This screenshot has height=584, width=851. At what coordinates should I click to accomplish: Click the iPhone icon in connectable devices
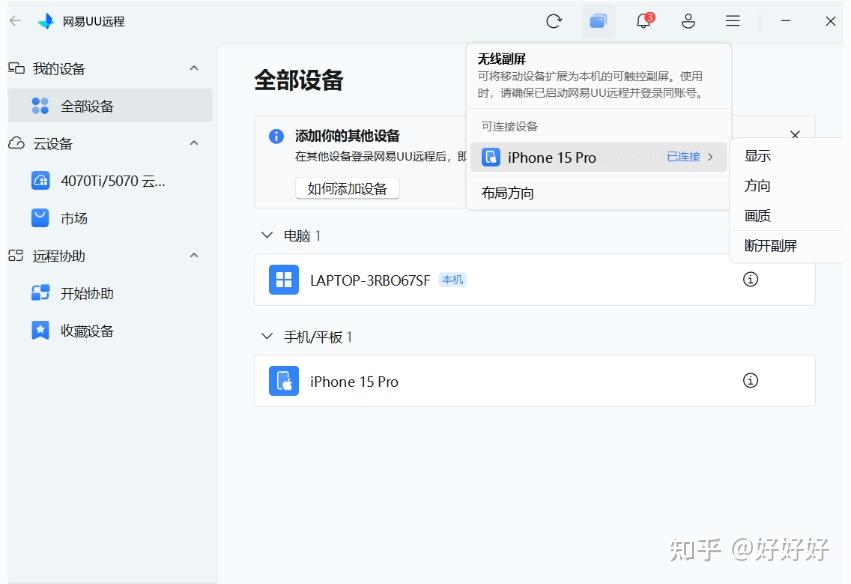click(491, 157)
